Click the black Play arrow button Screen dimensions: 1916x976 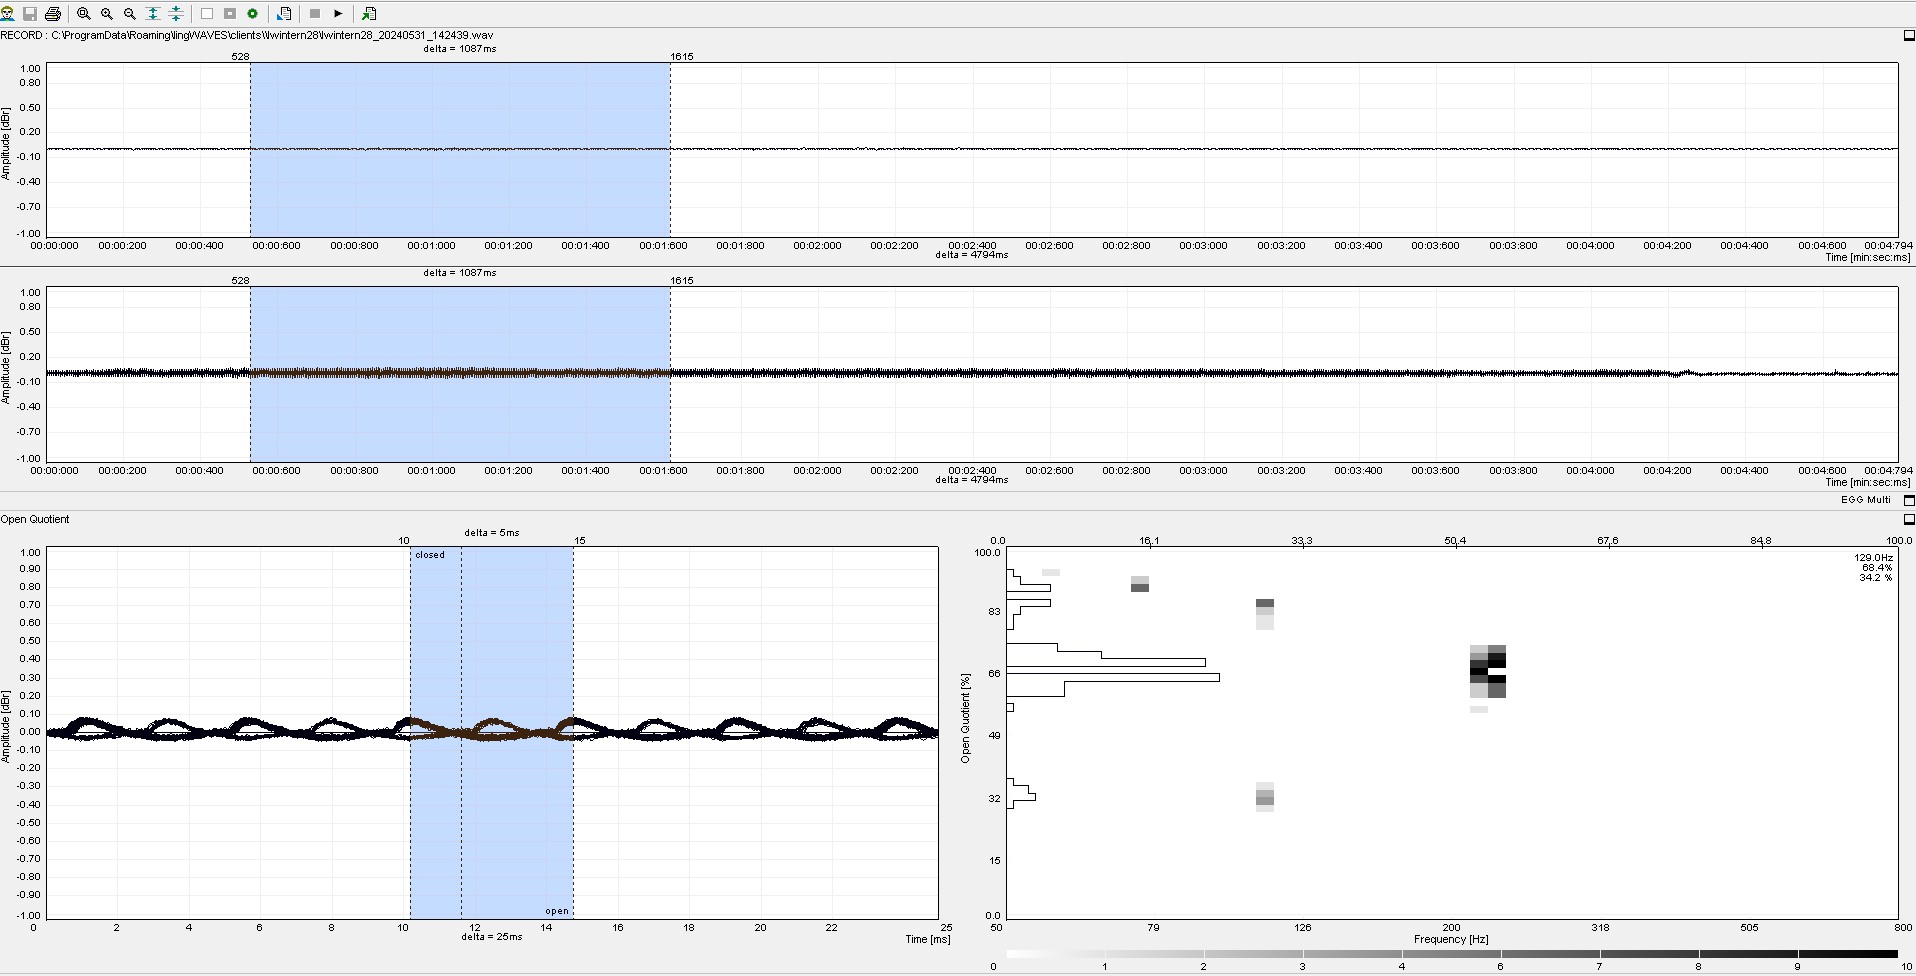338,14
